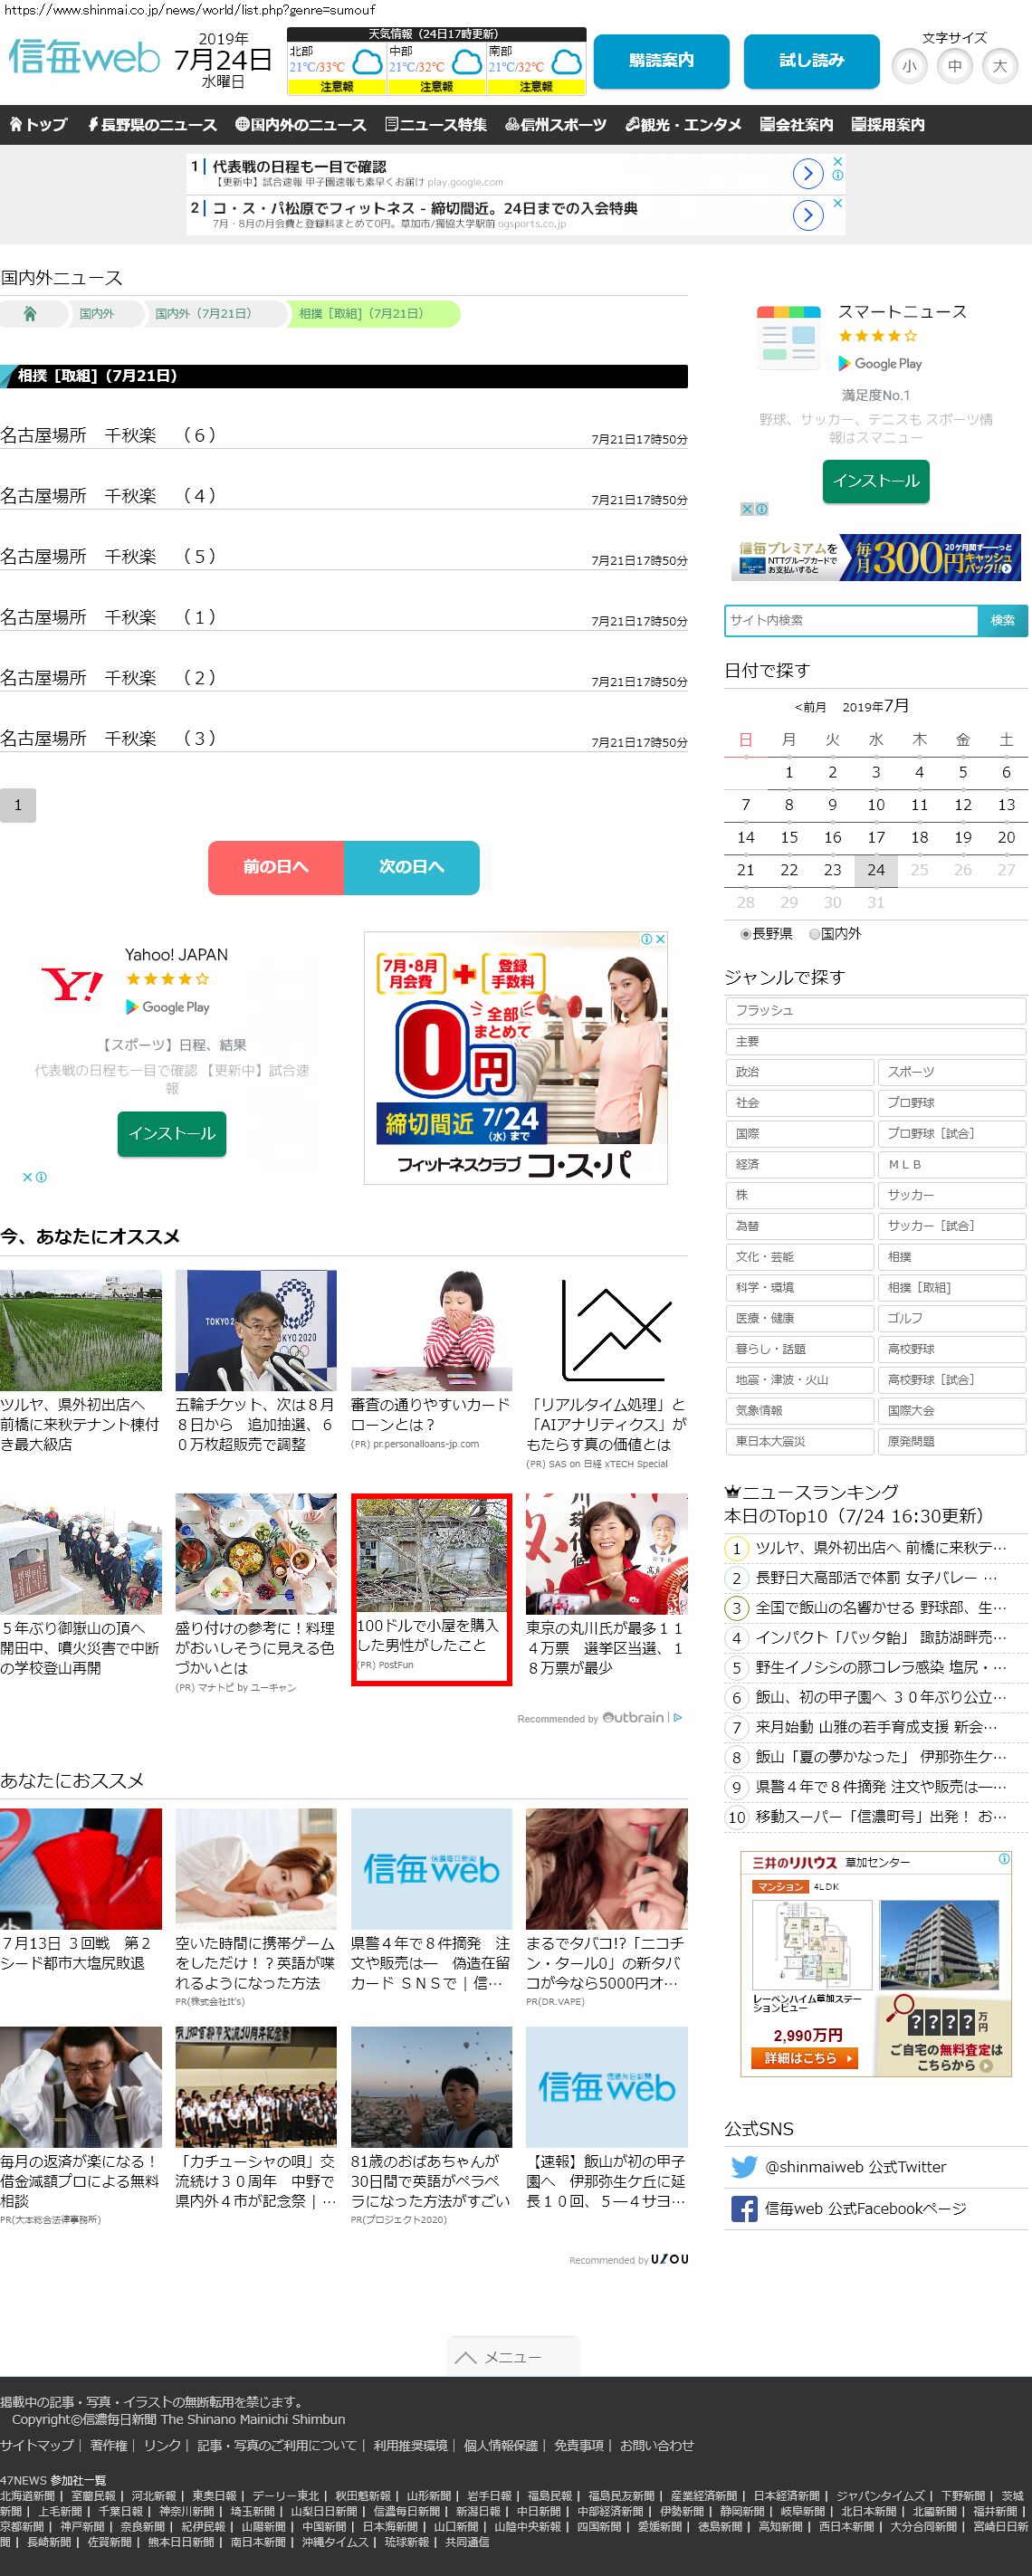The width and height of the screenshot is (1032, 2576).
Task: Open 国内外のニュース menu
Action: [x=301, y=125]
